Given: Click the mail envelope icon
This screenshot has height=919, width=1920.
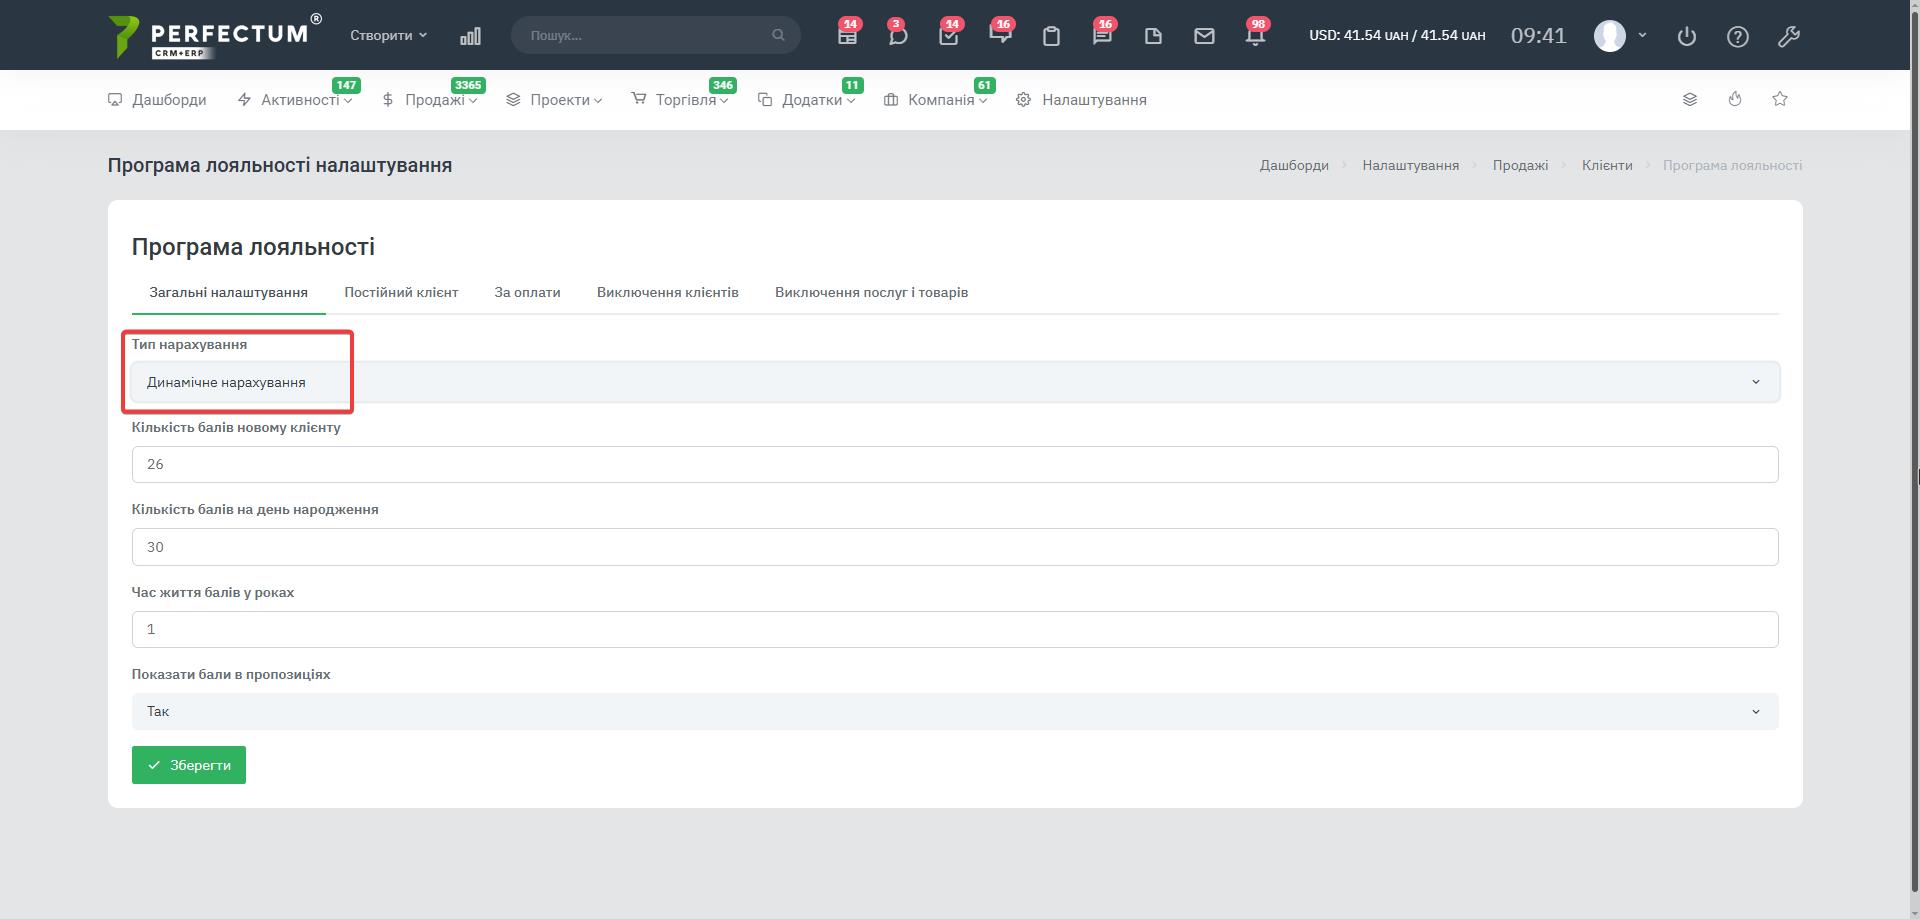Looking at the screenshot, I should click(1204, 36).
